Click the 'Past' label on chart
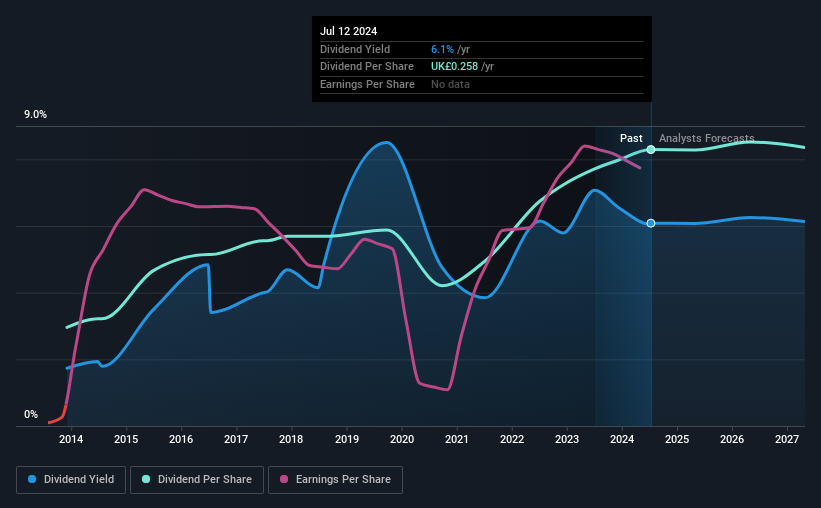 [x=631, y=138]
